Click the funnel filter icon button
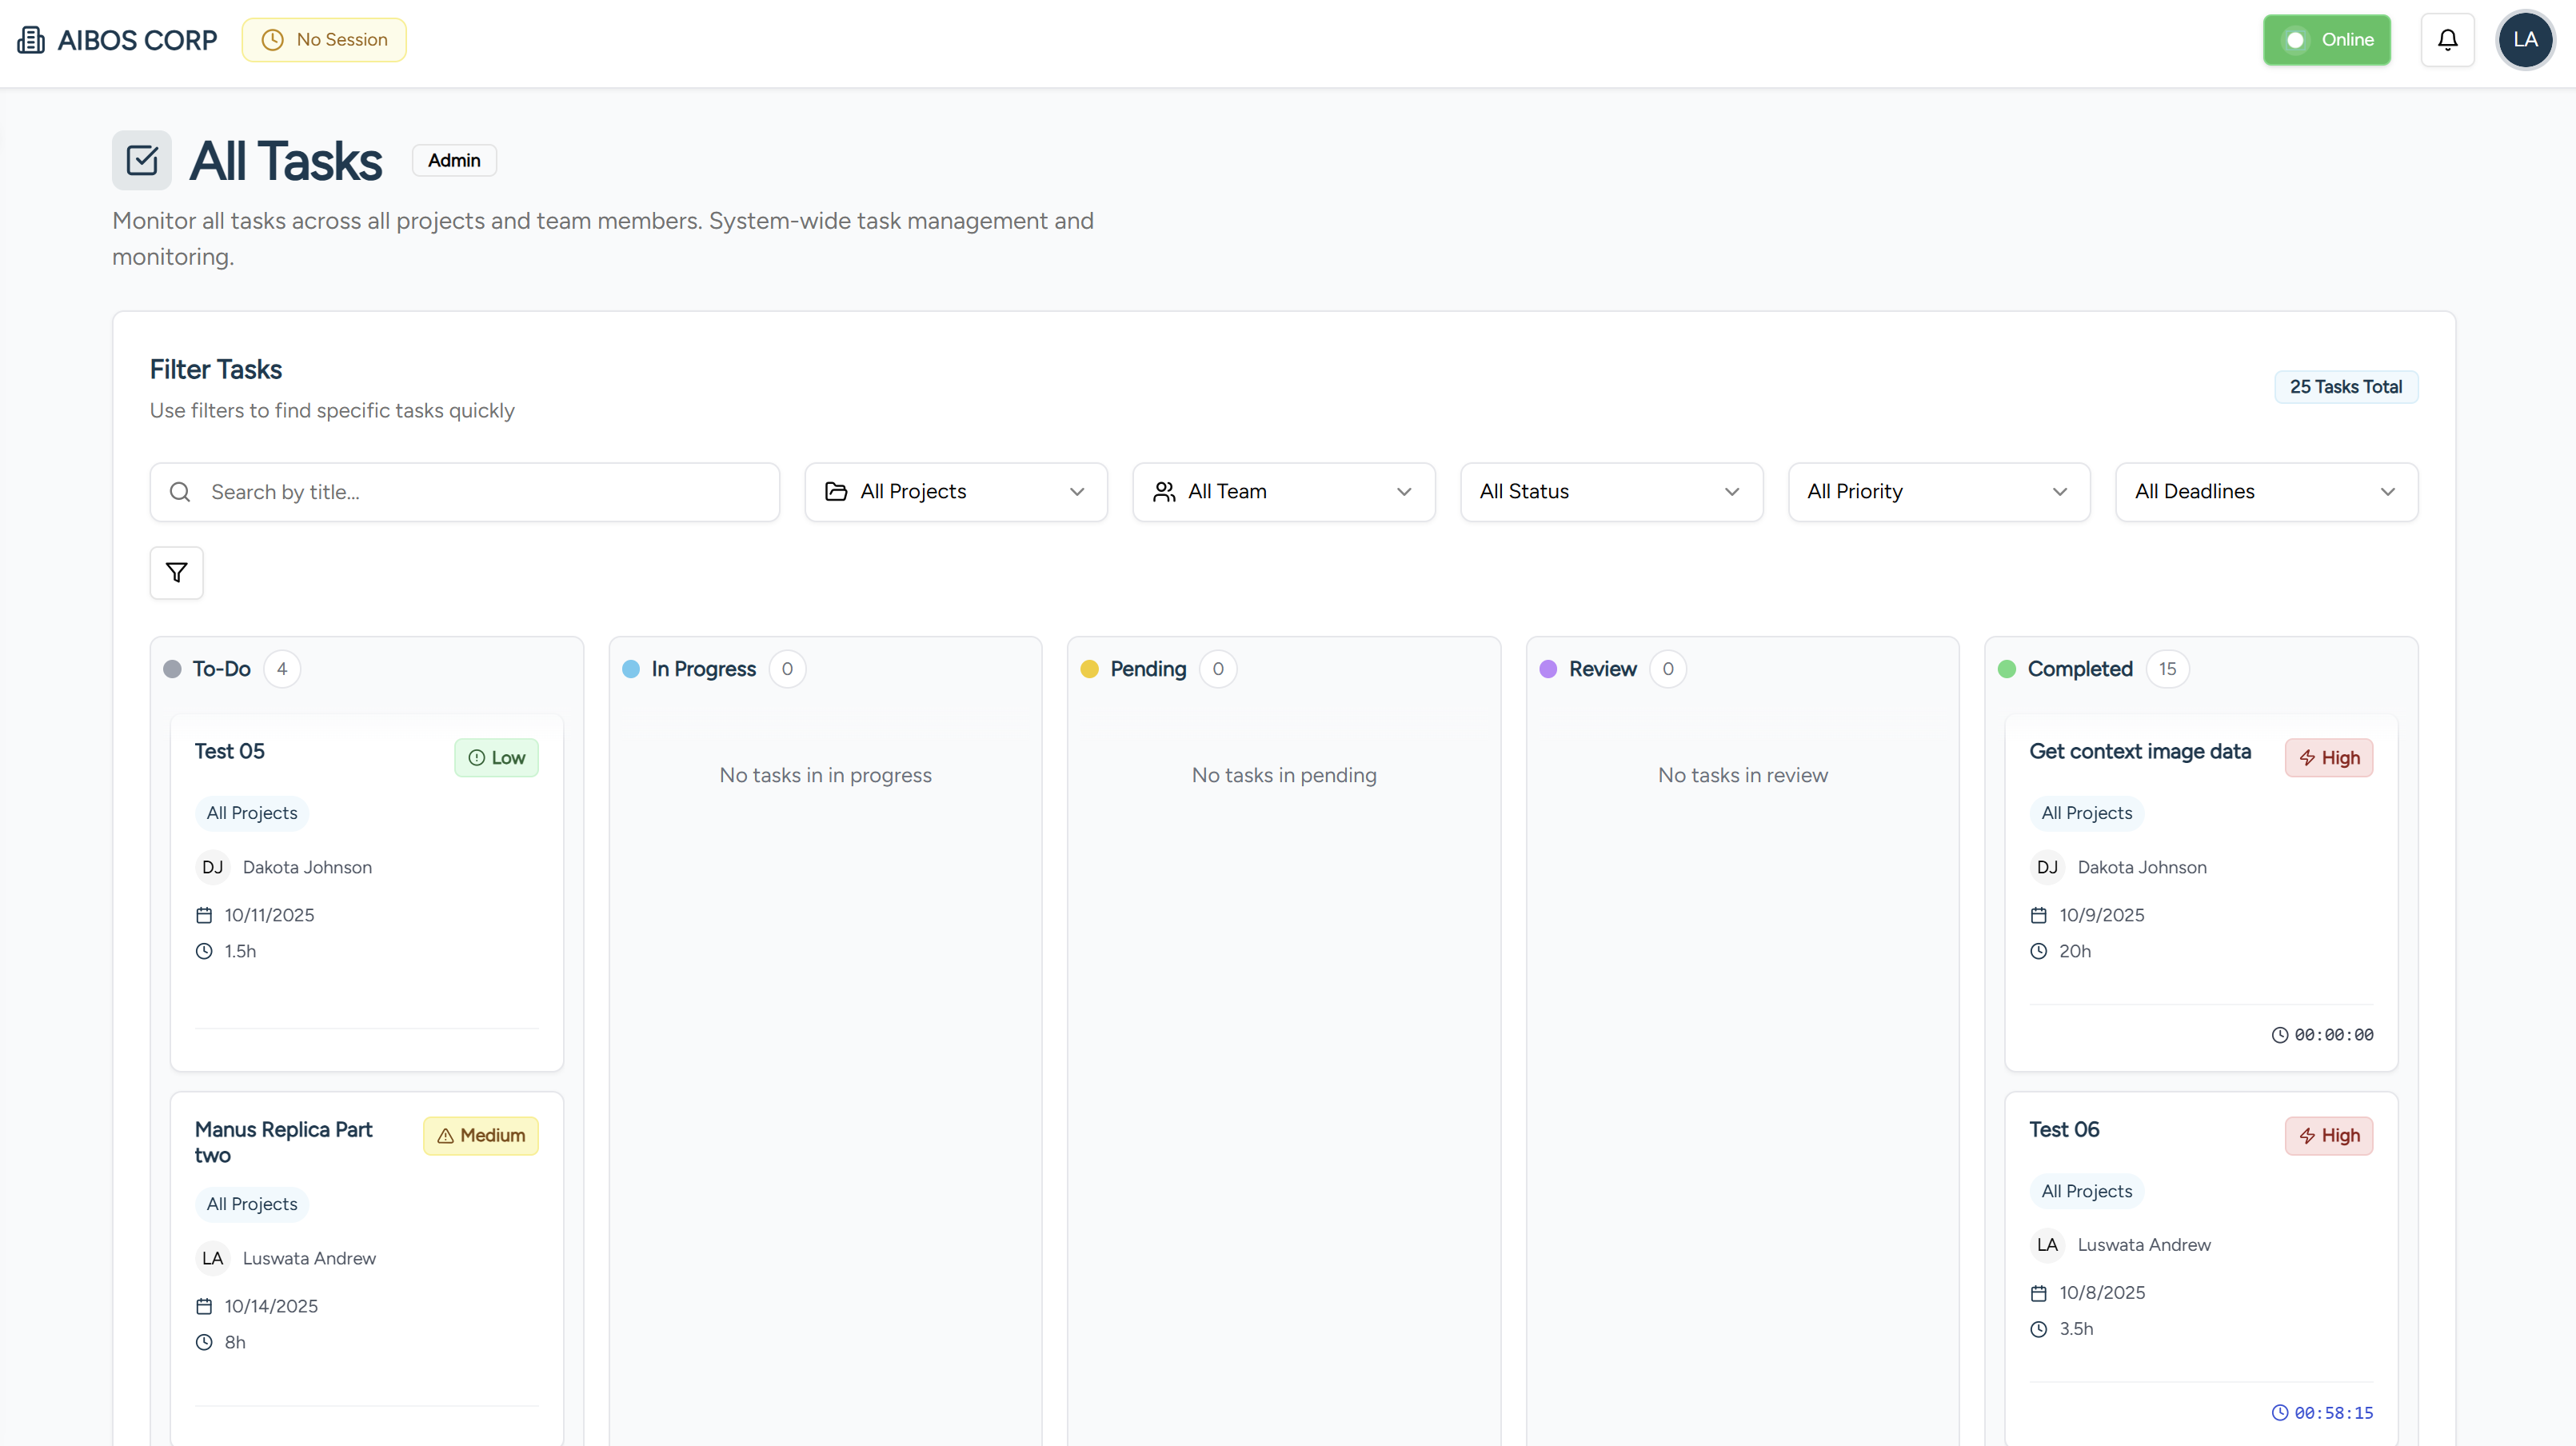The height and width of the screenshot is (1446, 2576). [177, 573]
